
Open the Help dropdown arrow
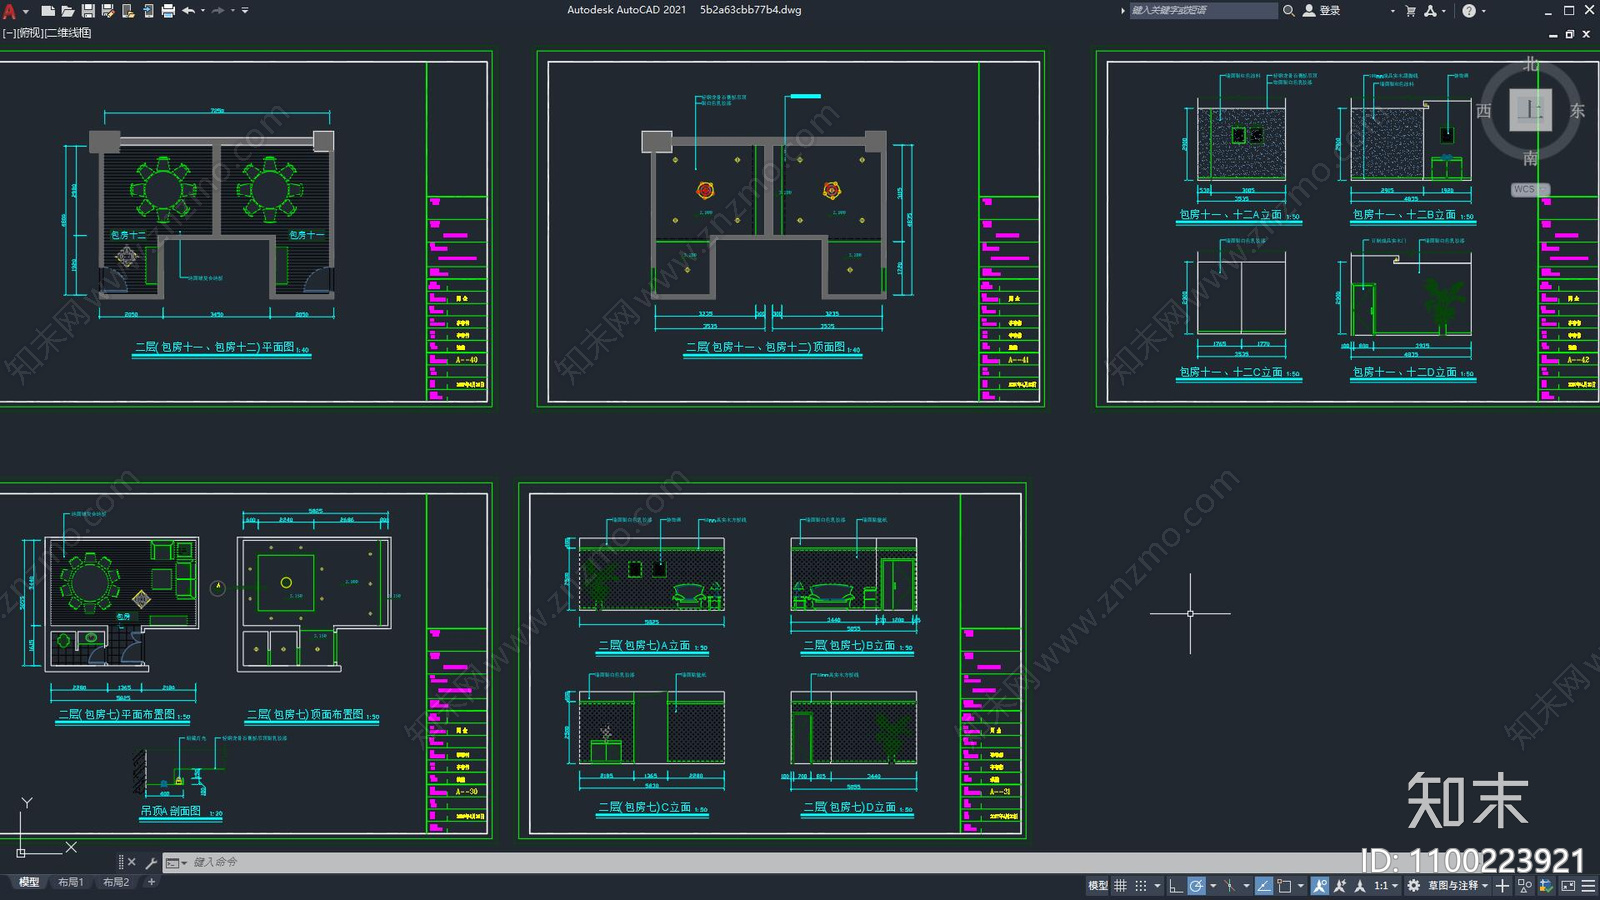(x=1483, y=11)
